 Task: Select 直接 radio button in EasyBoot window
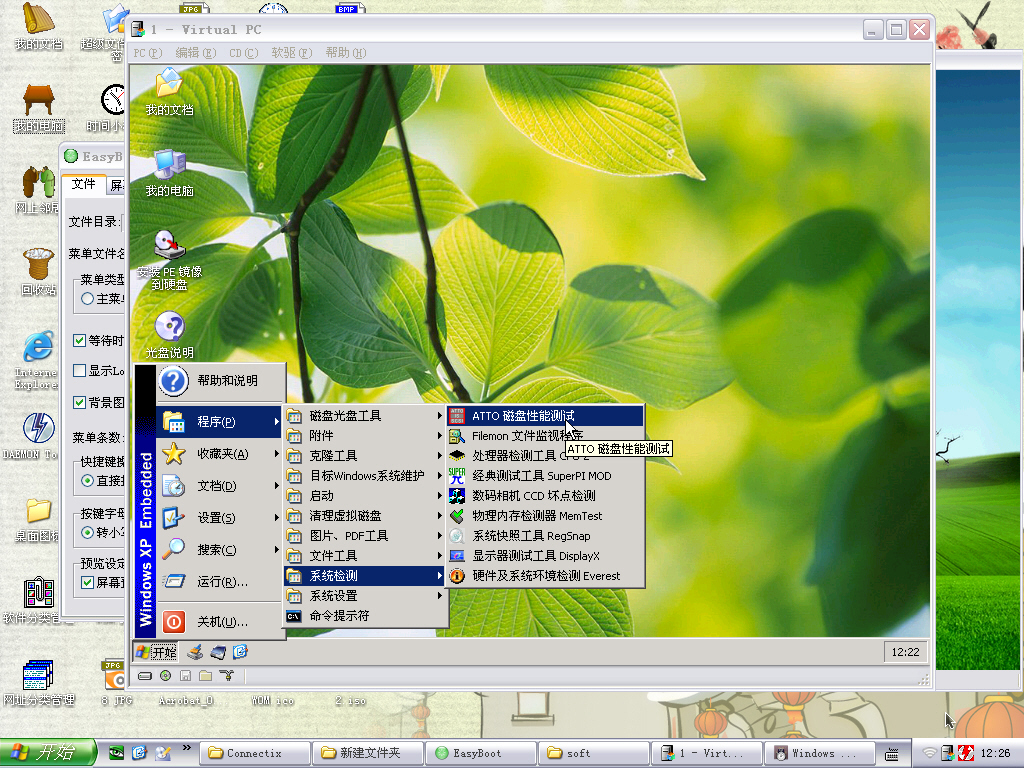(88, 481)
